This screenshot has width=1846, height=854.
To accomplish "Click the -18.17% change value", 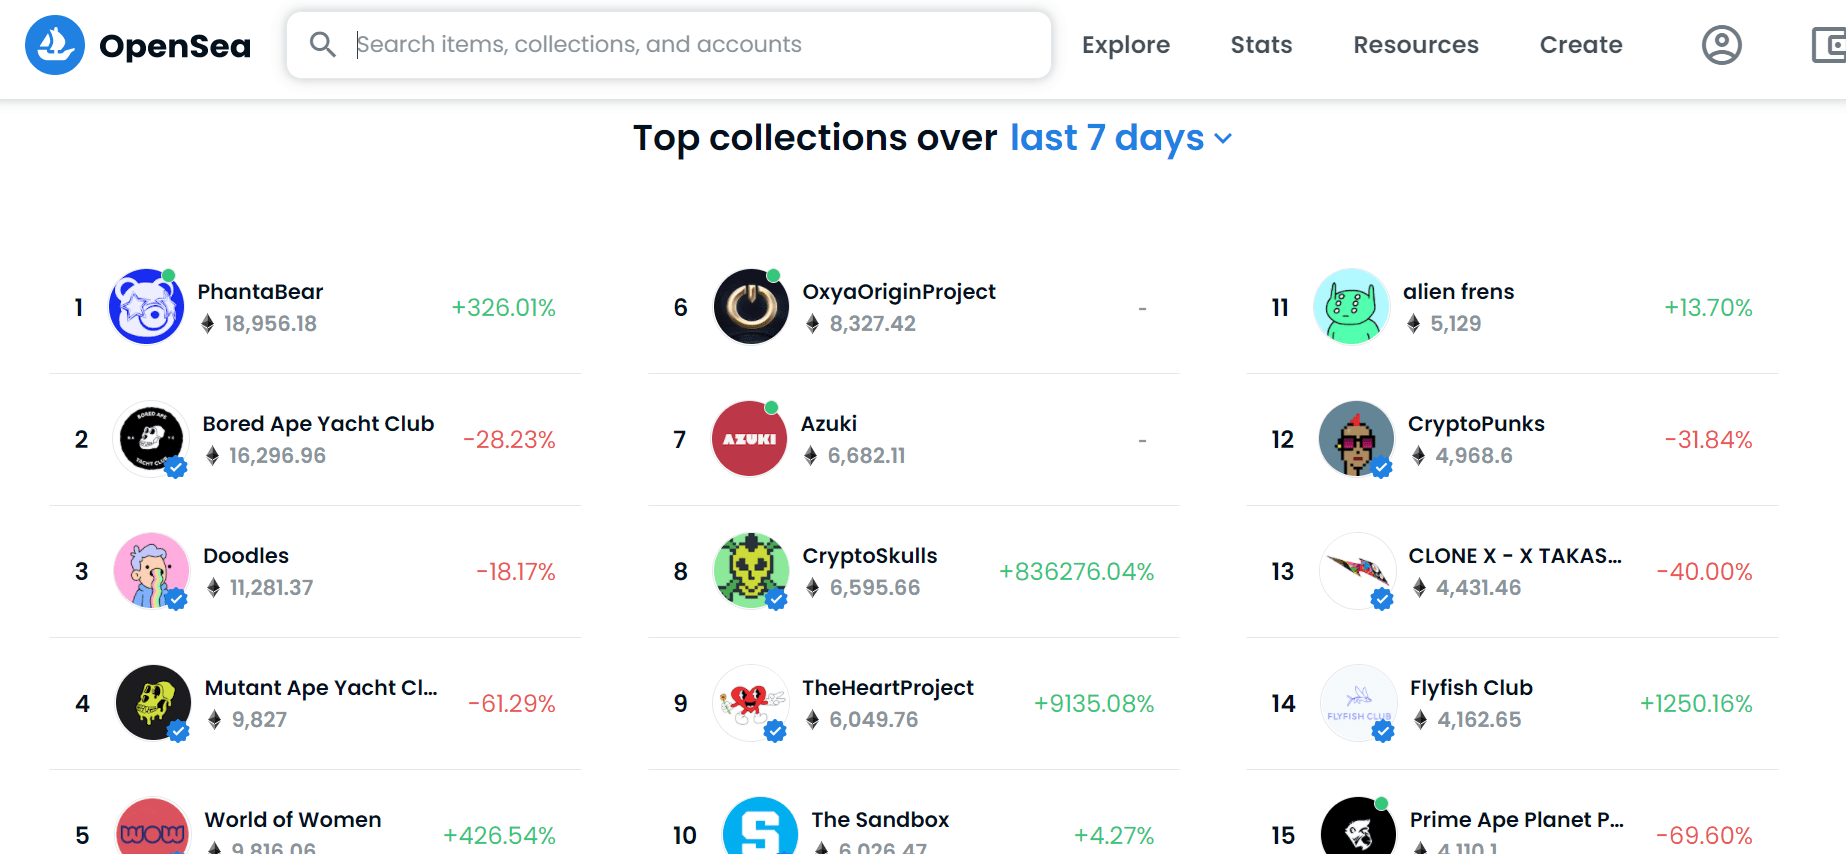I will (x=516, y=572).
